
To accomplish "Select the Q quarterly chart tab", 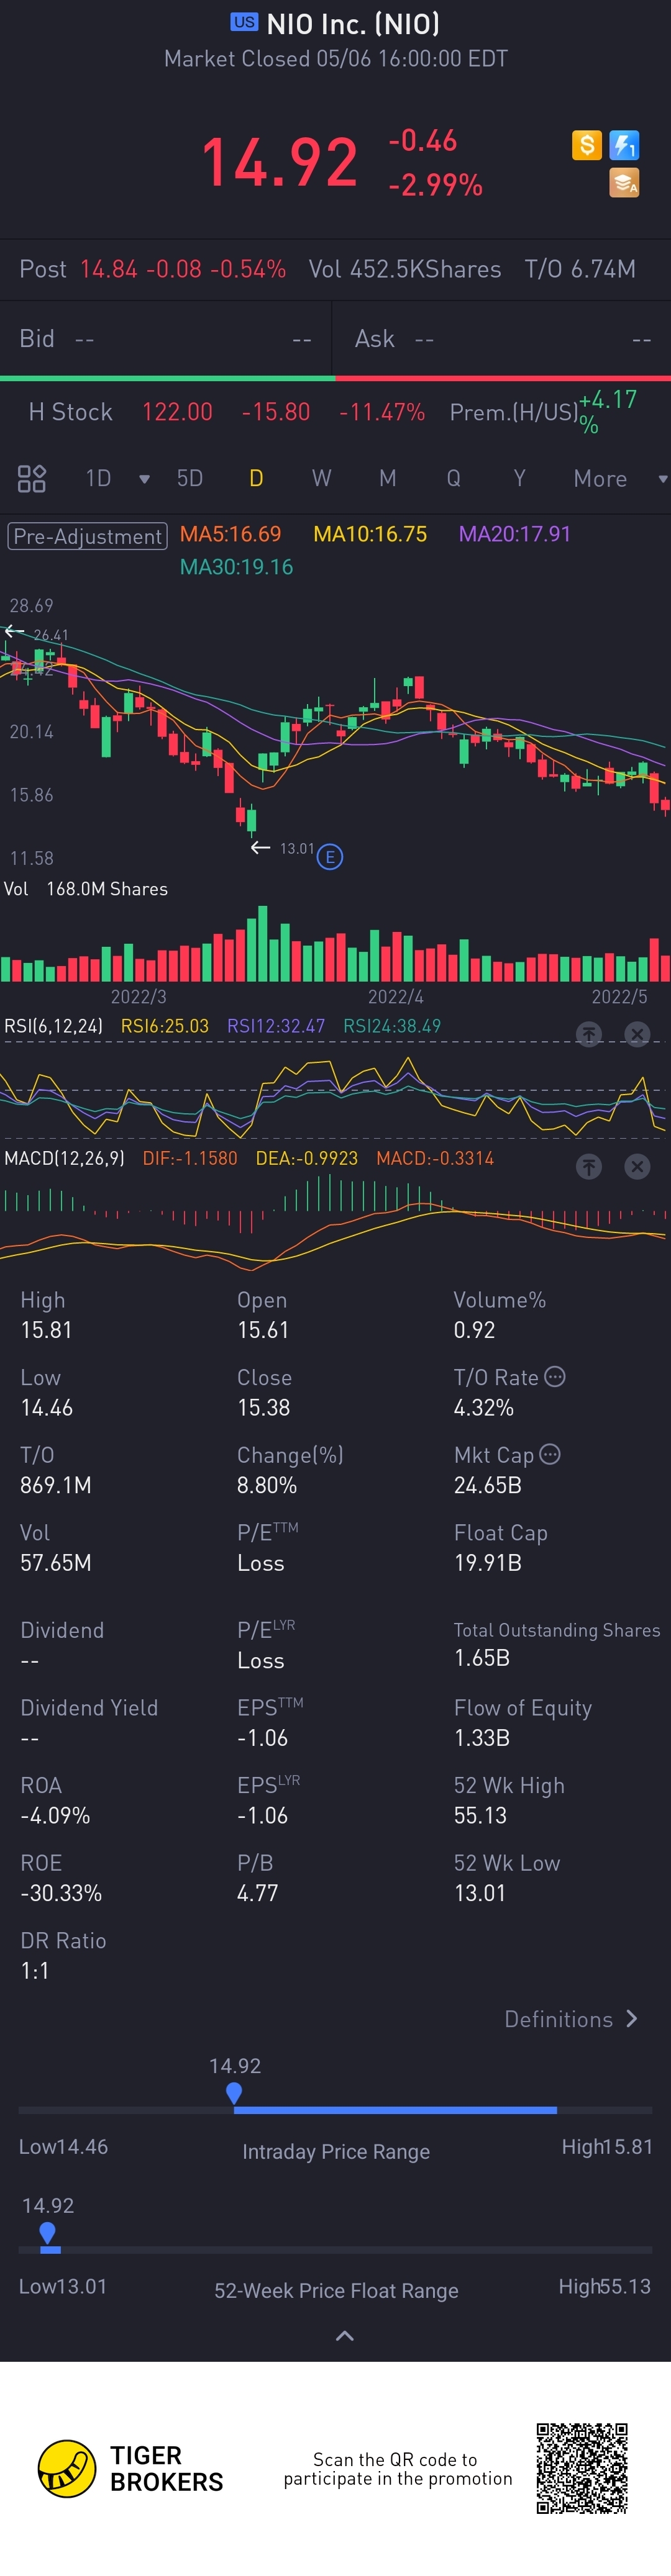I will point(454,478).
